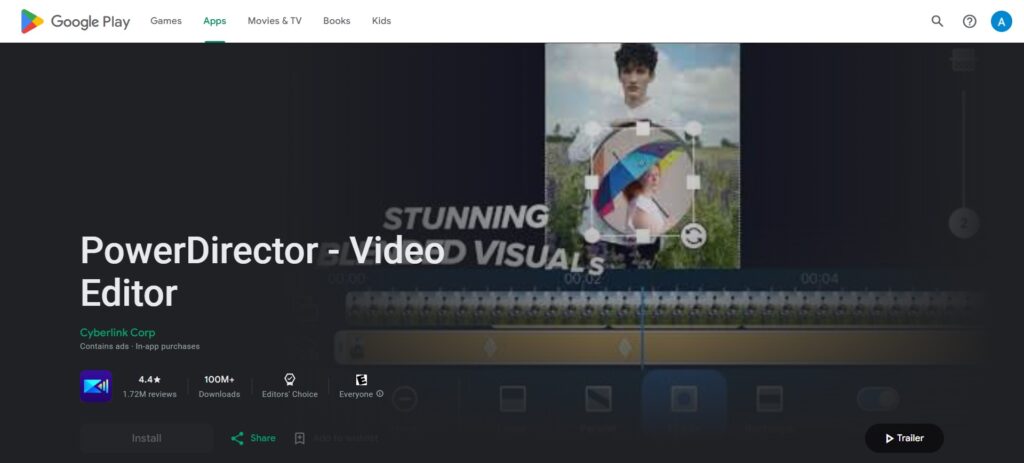Click the PowerDirector - Video Editor title
This screenshot has height=463, width=1024.
(262, 271)
